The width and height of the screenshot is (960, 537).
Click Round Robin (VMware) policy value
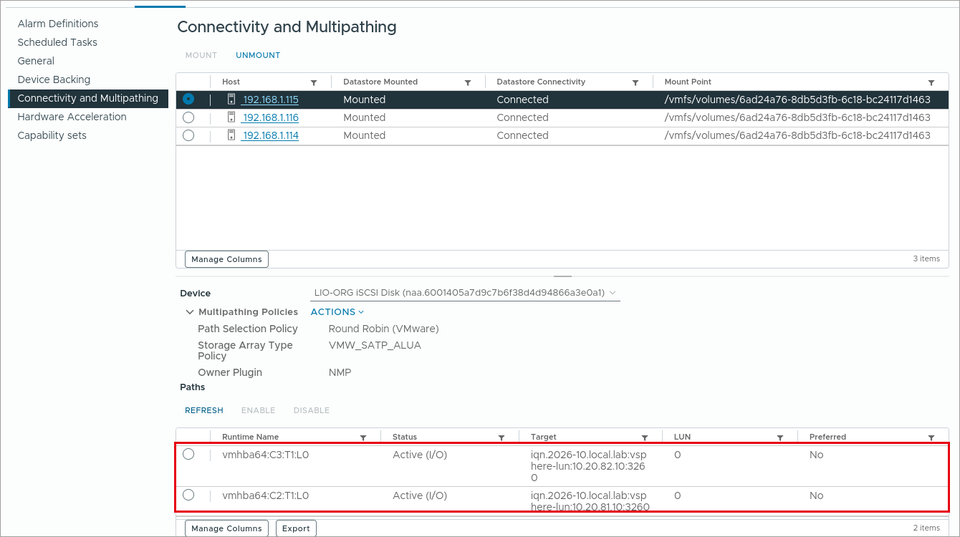383,329
